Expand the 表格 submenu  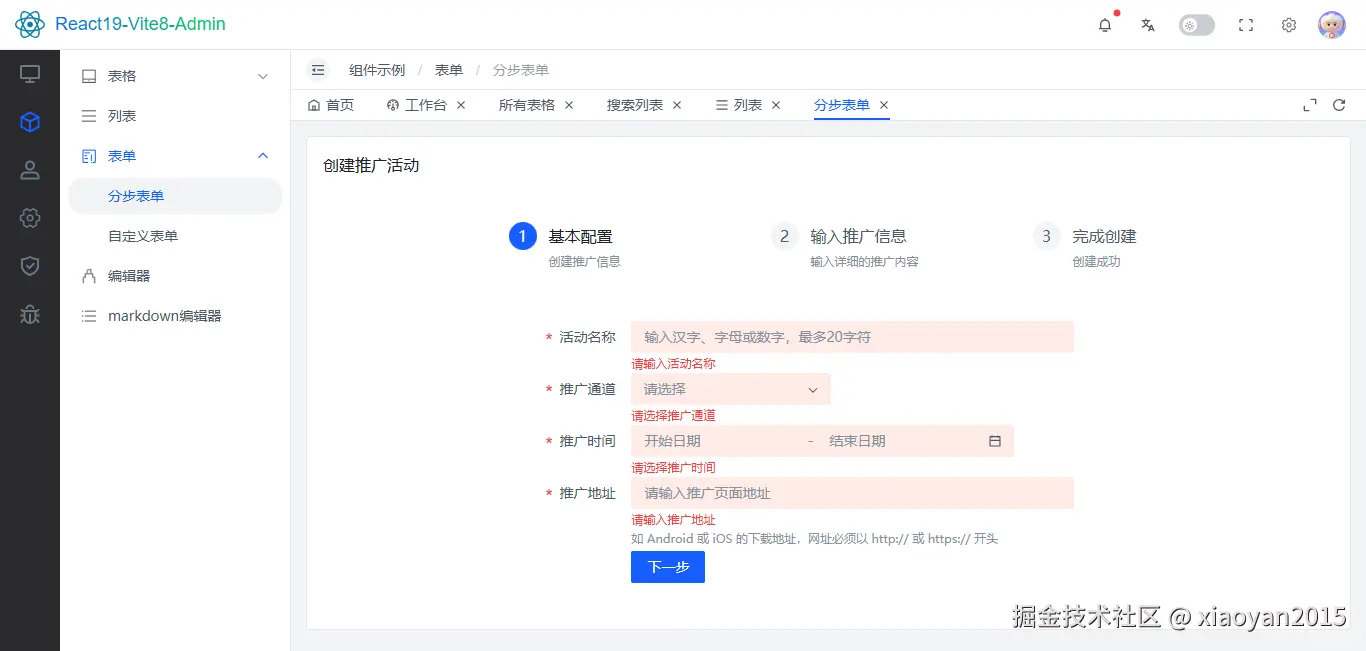(x=175, y=76)
